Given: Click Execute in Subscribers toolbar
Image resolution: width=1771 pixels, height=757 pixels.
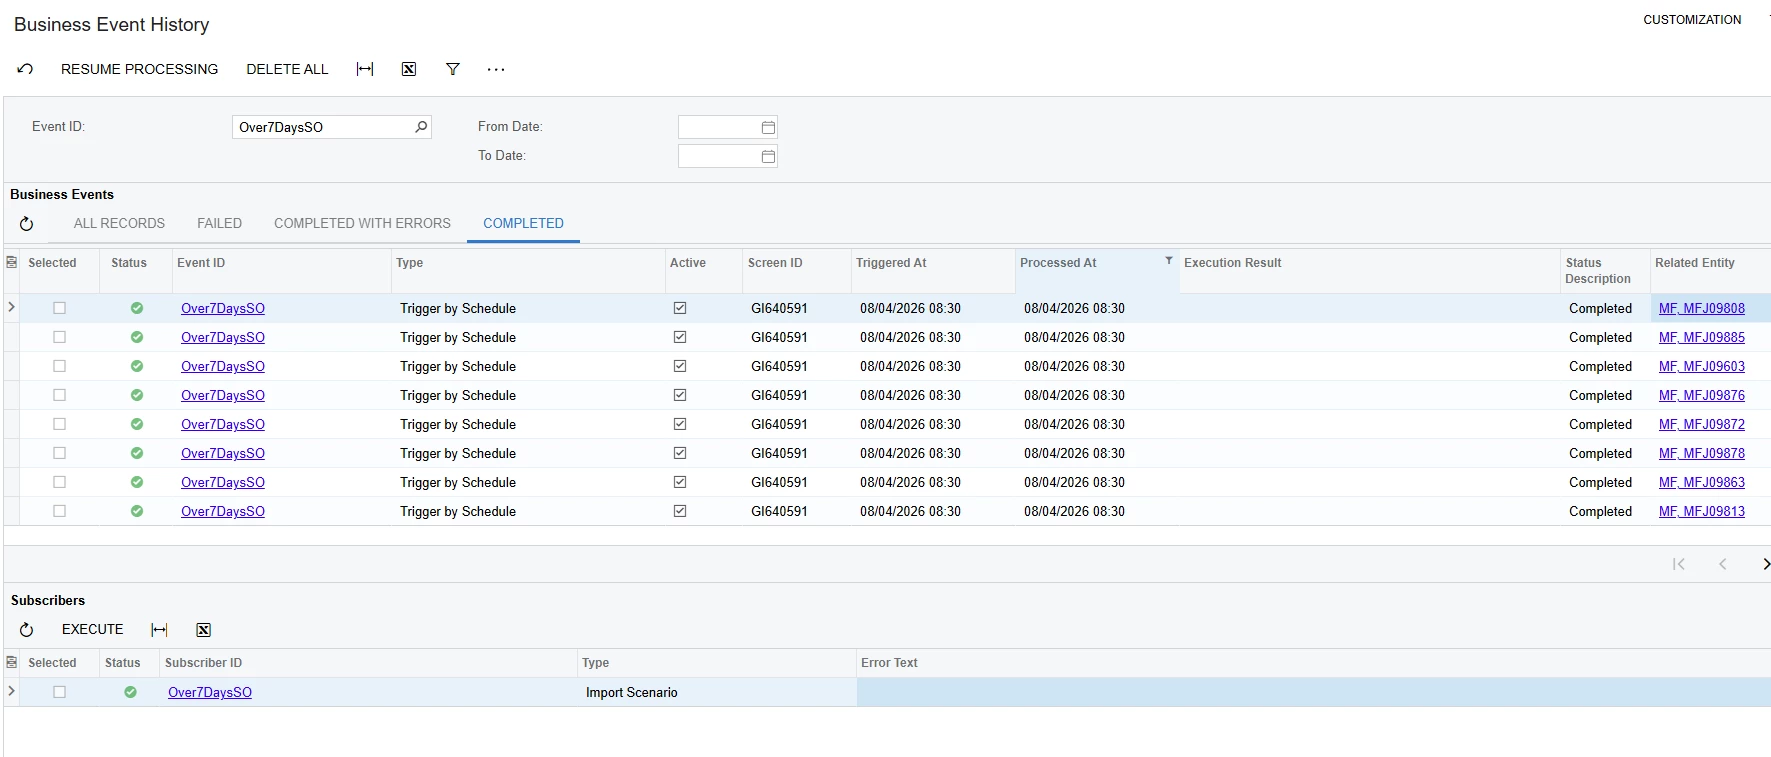Looking at the screenshot, I should pos(92,630).
